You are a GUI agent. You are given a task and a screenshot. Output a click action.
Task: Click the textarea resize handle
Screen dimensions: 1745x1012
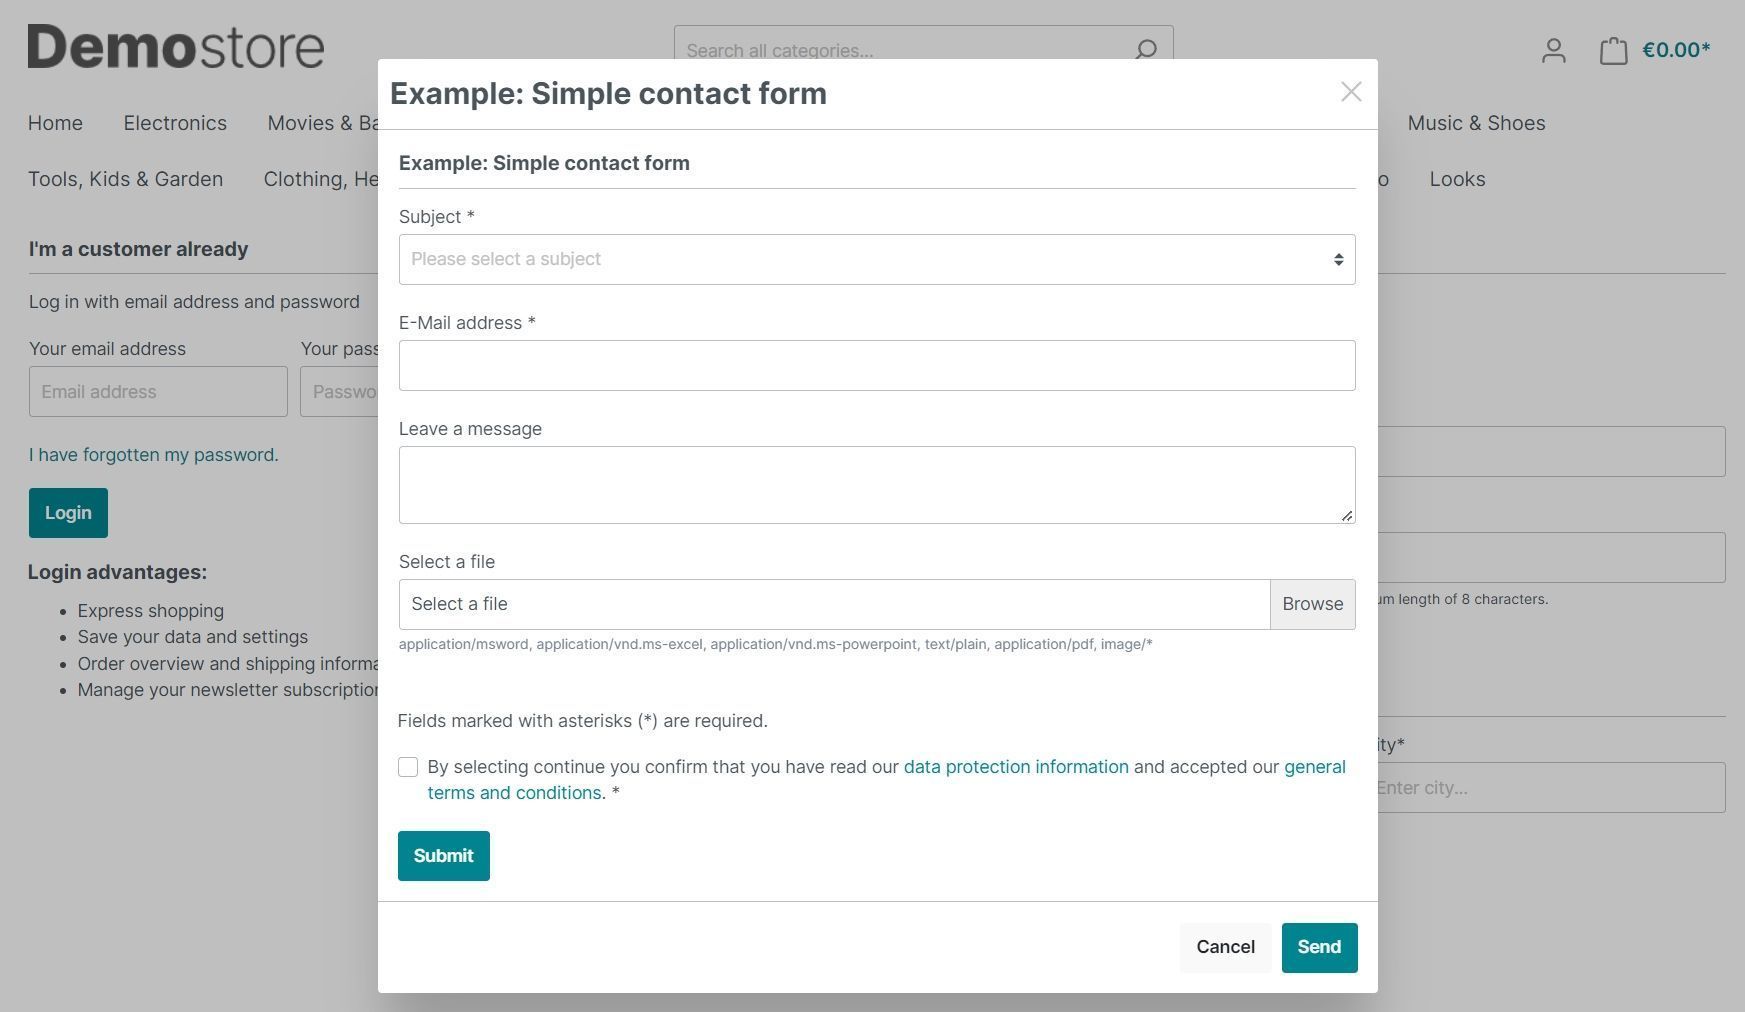coord(1347,516)
